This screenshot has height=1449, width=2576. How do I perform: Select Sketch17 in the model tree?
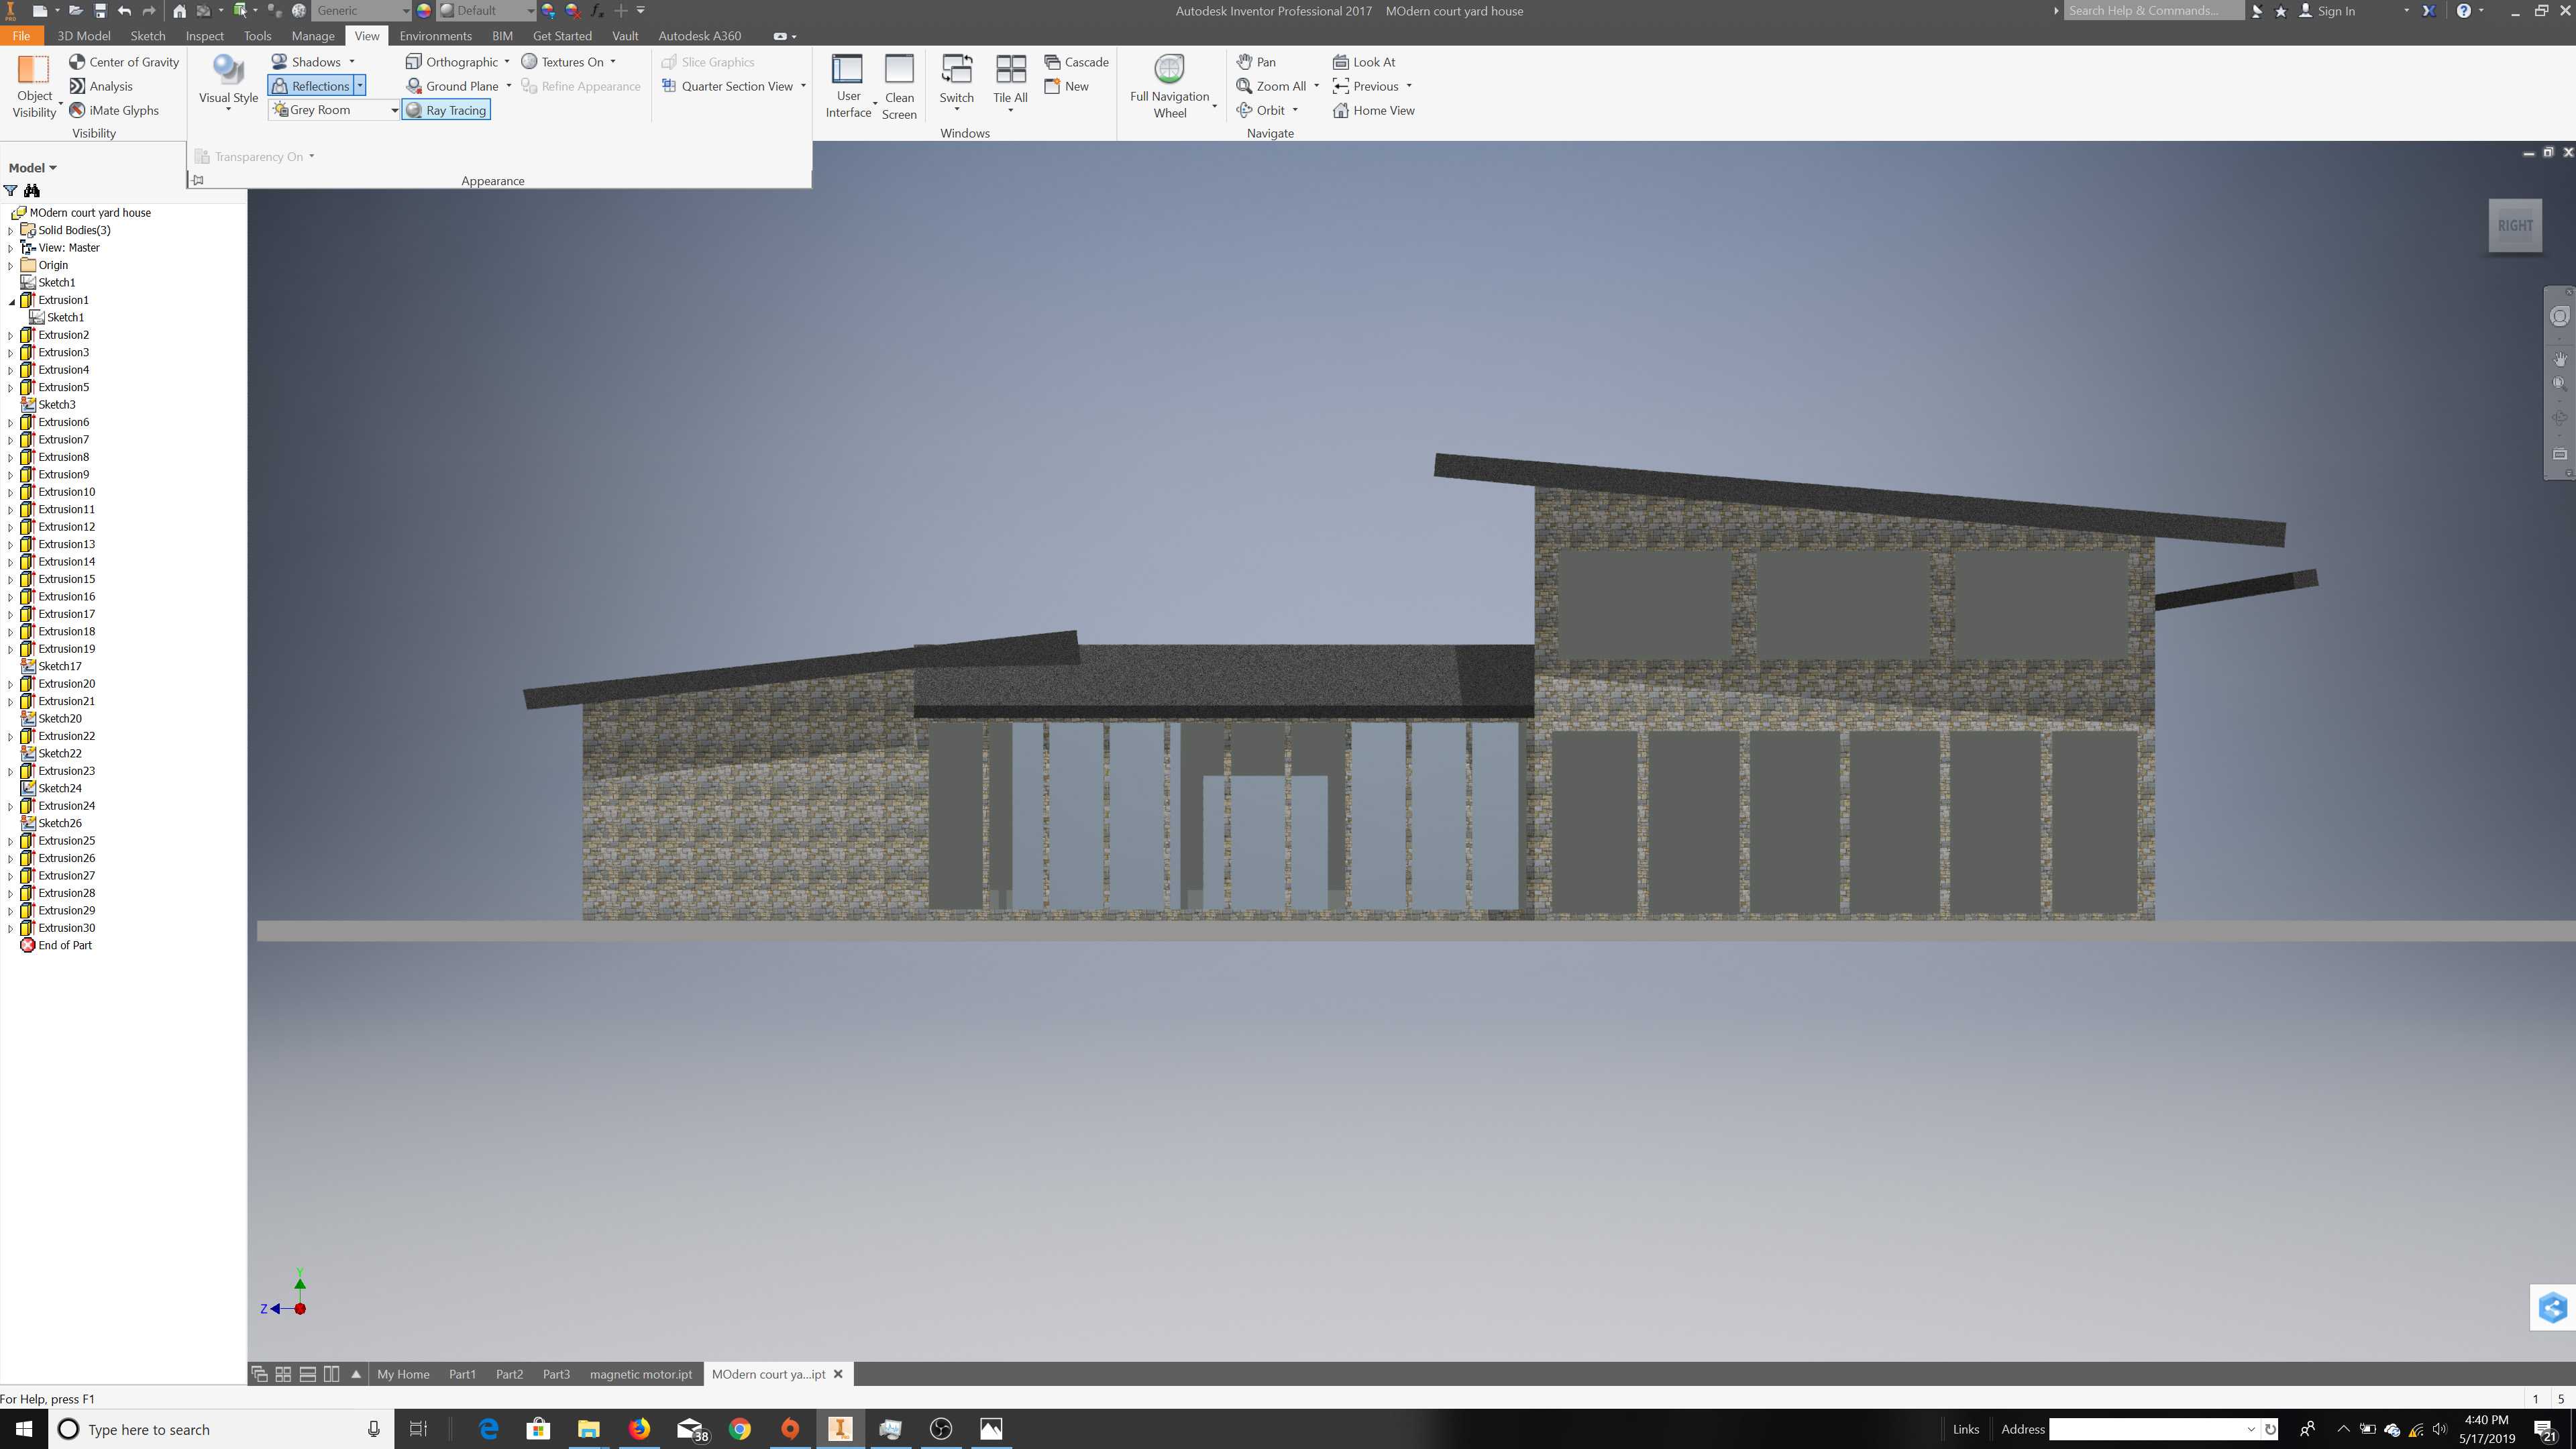[59, 666]
